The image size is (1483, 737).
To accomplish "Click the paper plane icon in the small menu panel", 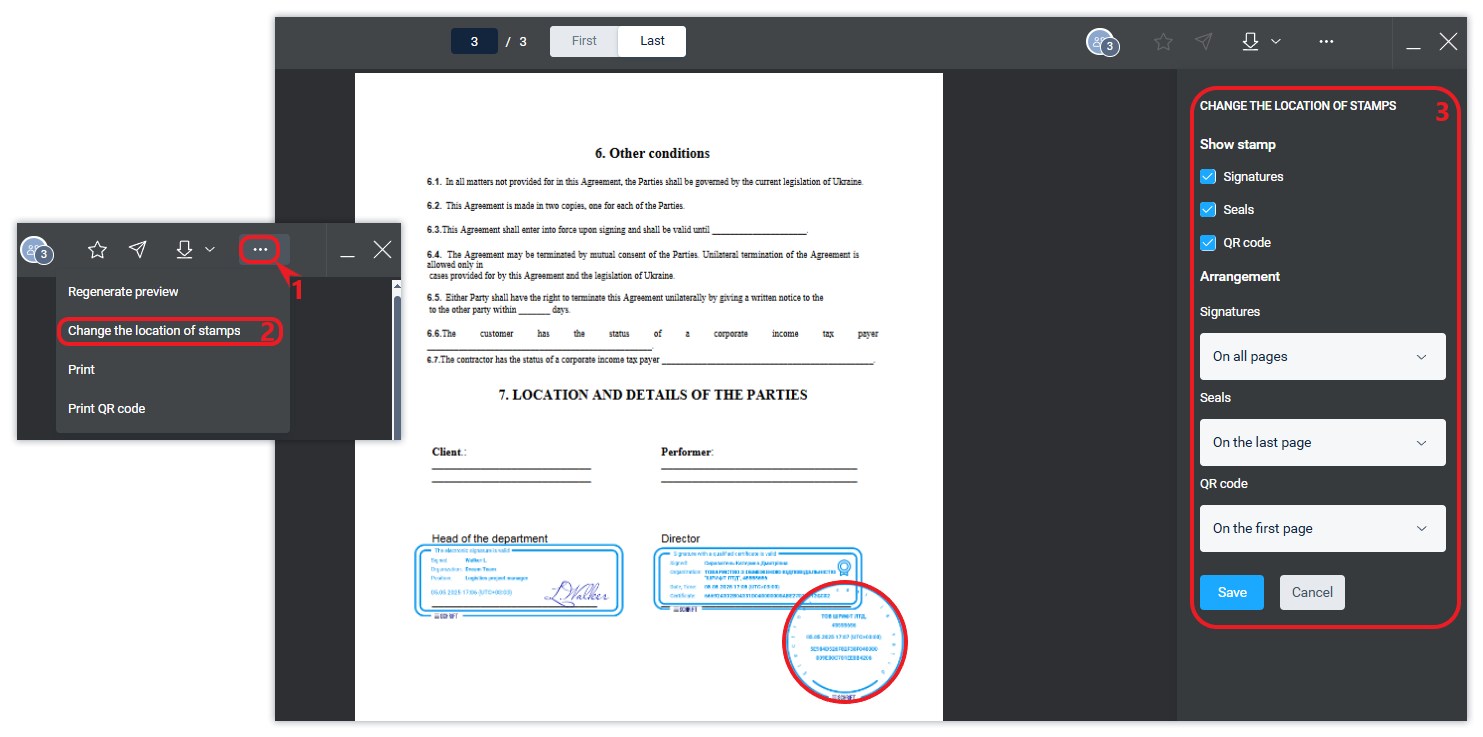I will tap(138, 250).
